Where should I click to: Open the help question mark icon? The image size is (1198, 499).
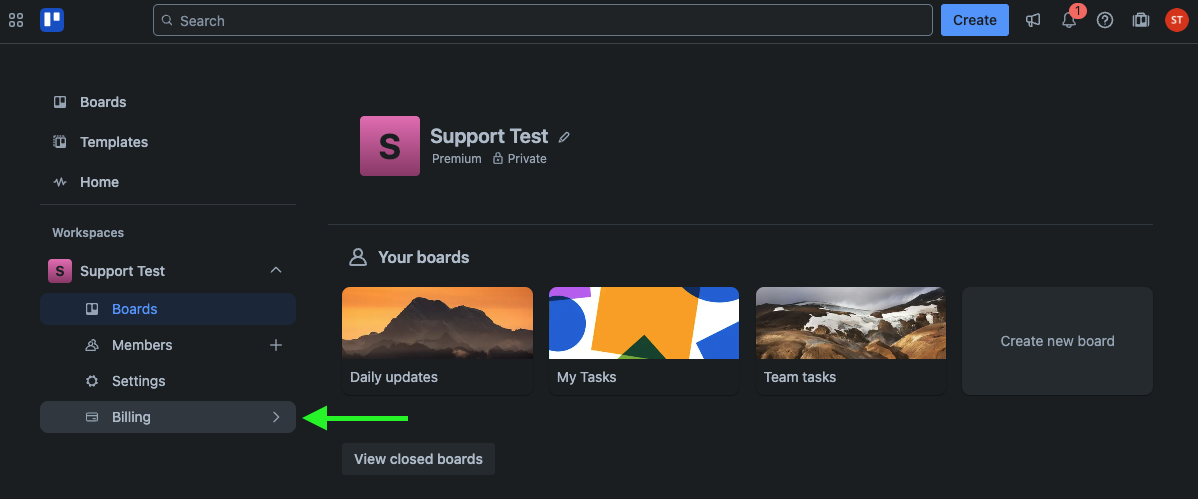pos(1105,21)
